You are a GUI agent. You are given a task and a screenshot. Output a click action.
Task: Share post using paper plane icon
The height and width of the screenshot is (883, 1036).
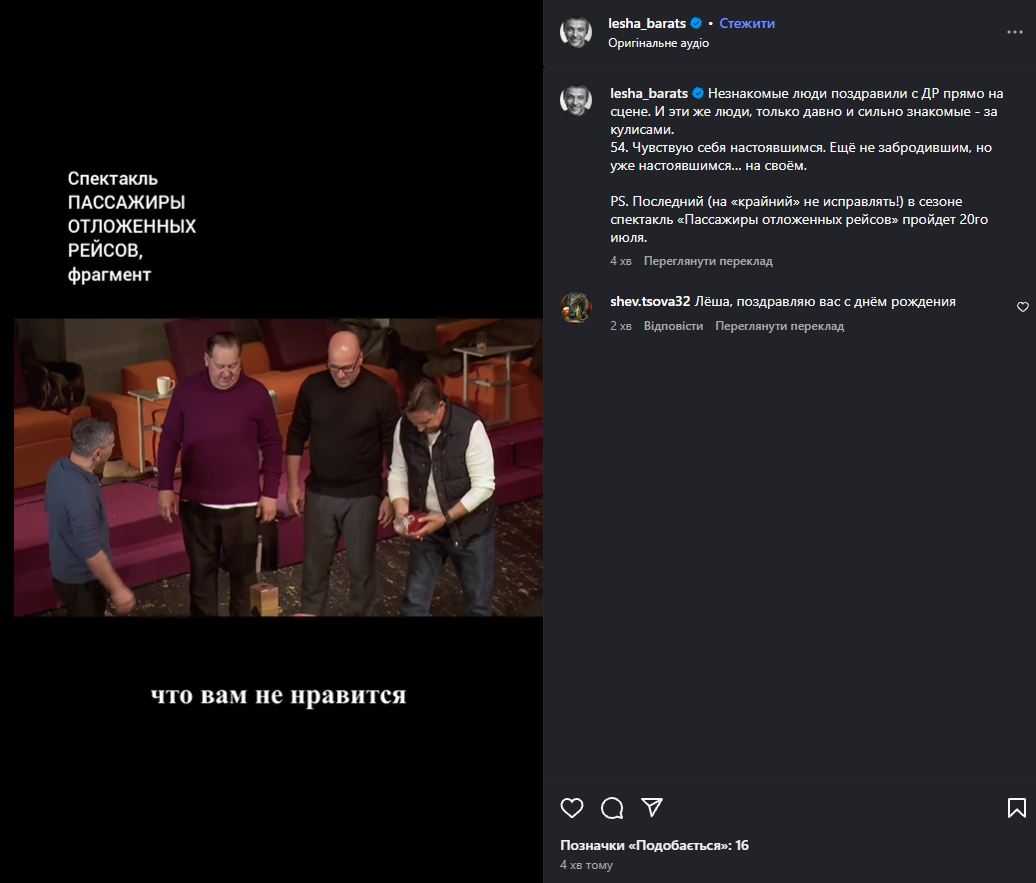click(x=652, y=807)
